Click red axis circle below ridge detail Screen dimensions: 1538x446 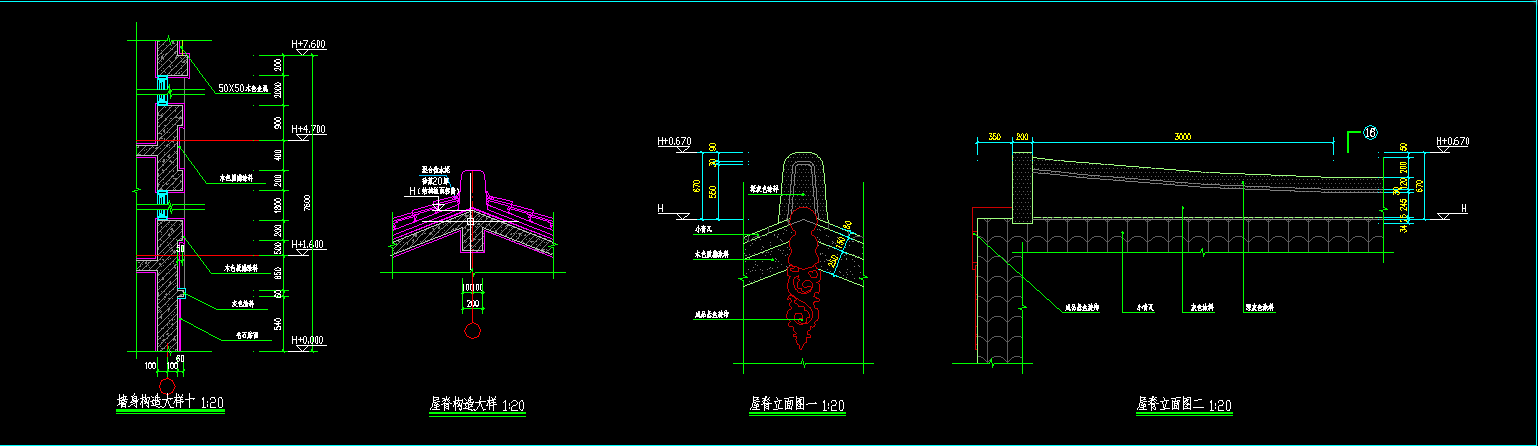473,331
